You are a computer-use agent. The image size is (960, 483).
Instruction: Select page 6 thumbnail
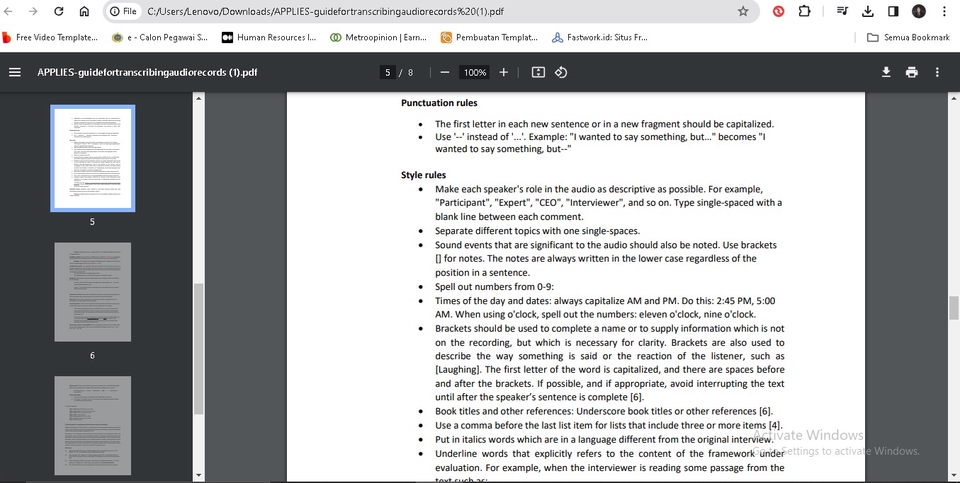coord(92,292)
